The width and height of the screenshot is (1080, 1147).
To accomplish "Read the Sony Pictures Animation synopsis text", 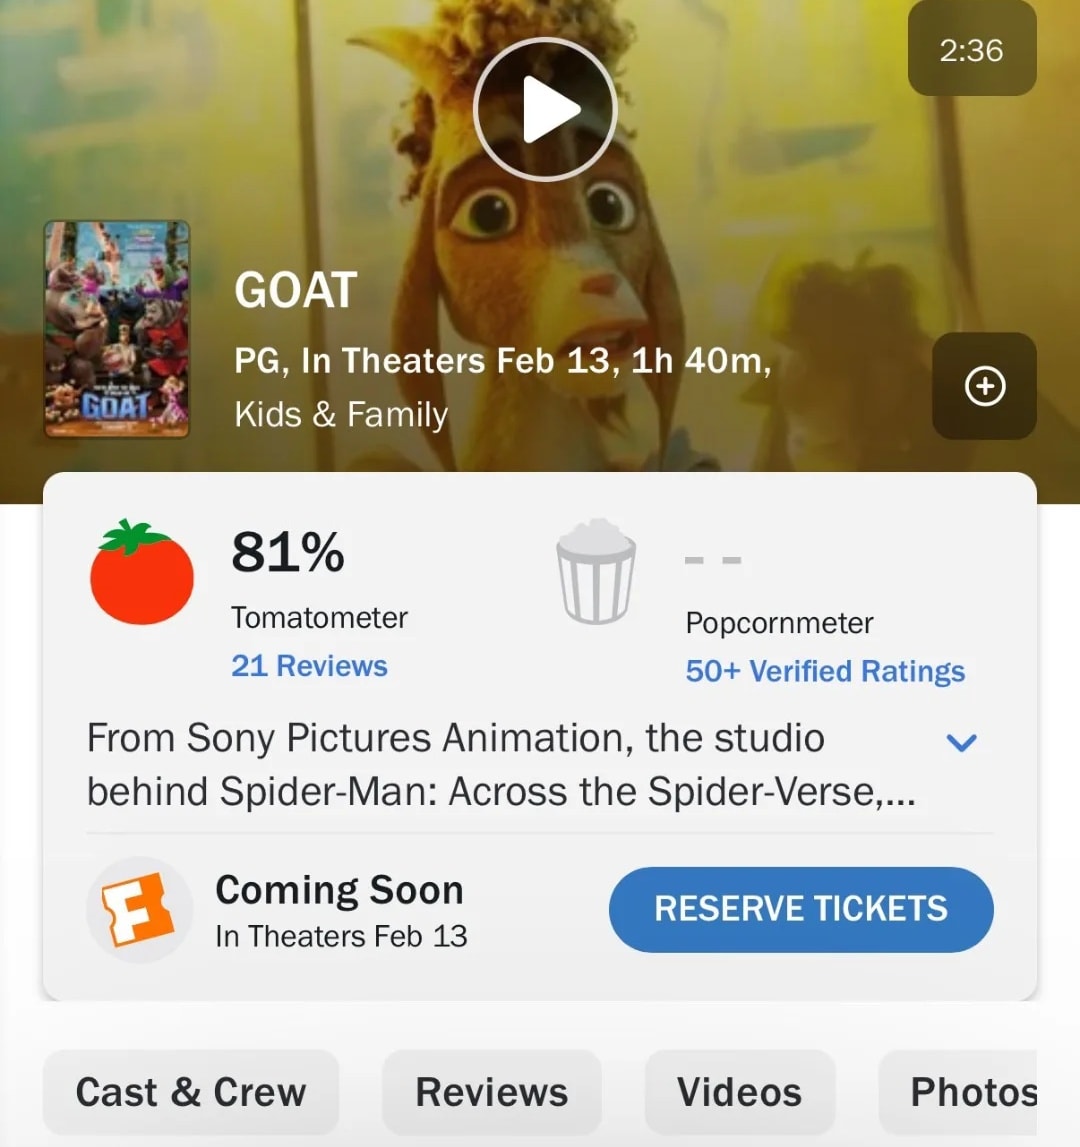I will coord(501,764).
